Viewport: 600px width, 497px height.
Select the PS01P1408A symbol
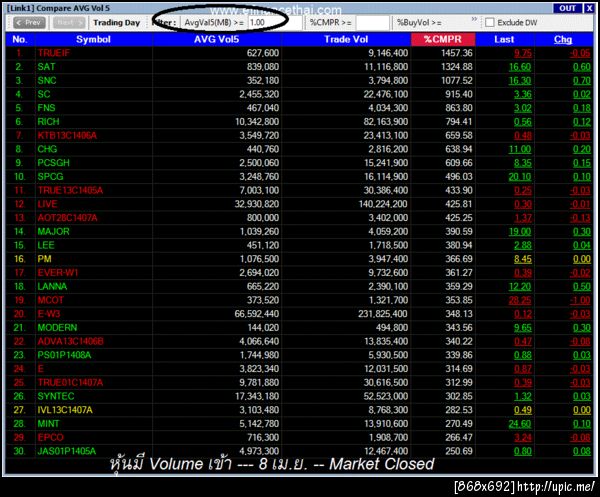(64, 355)
